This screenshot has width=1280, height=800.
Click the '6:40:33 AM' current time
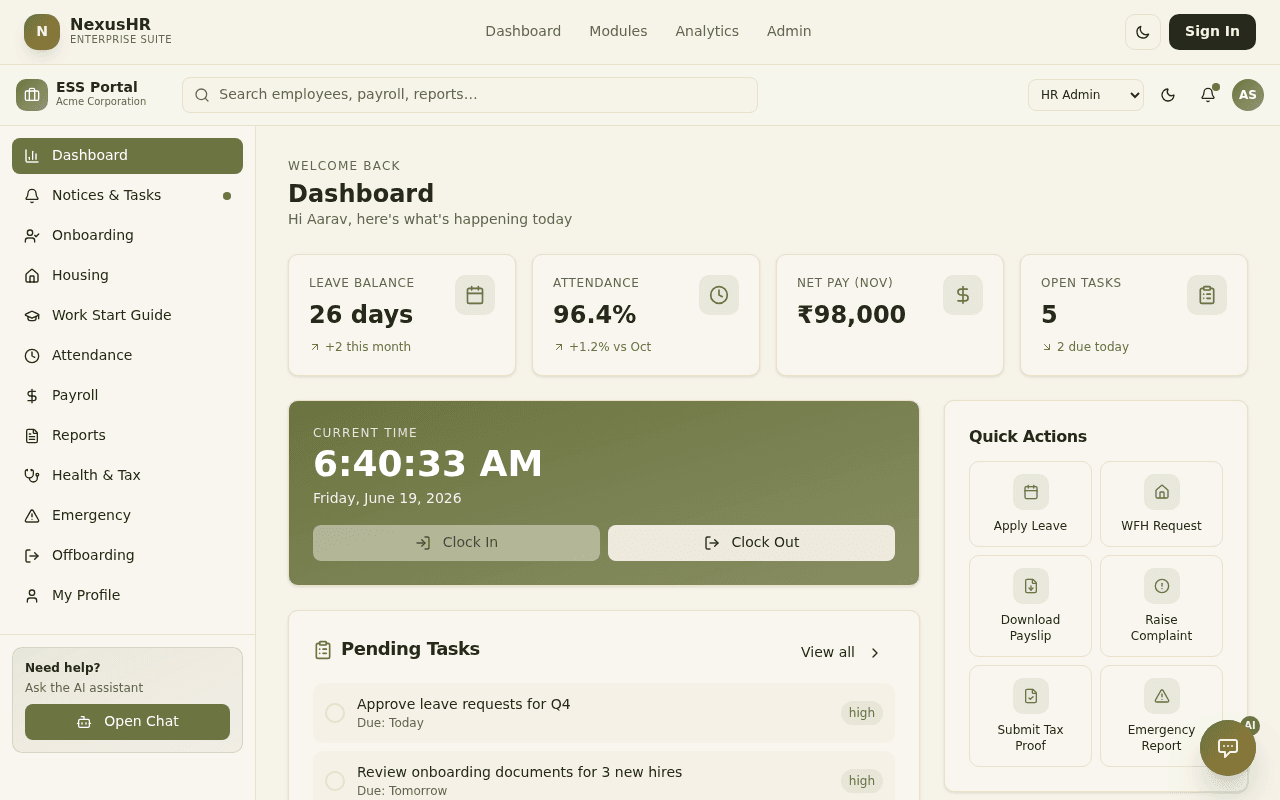click(x=428, y=464)
